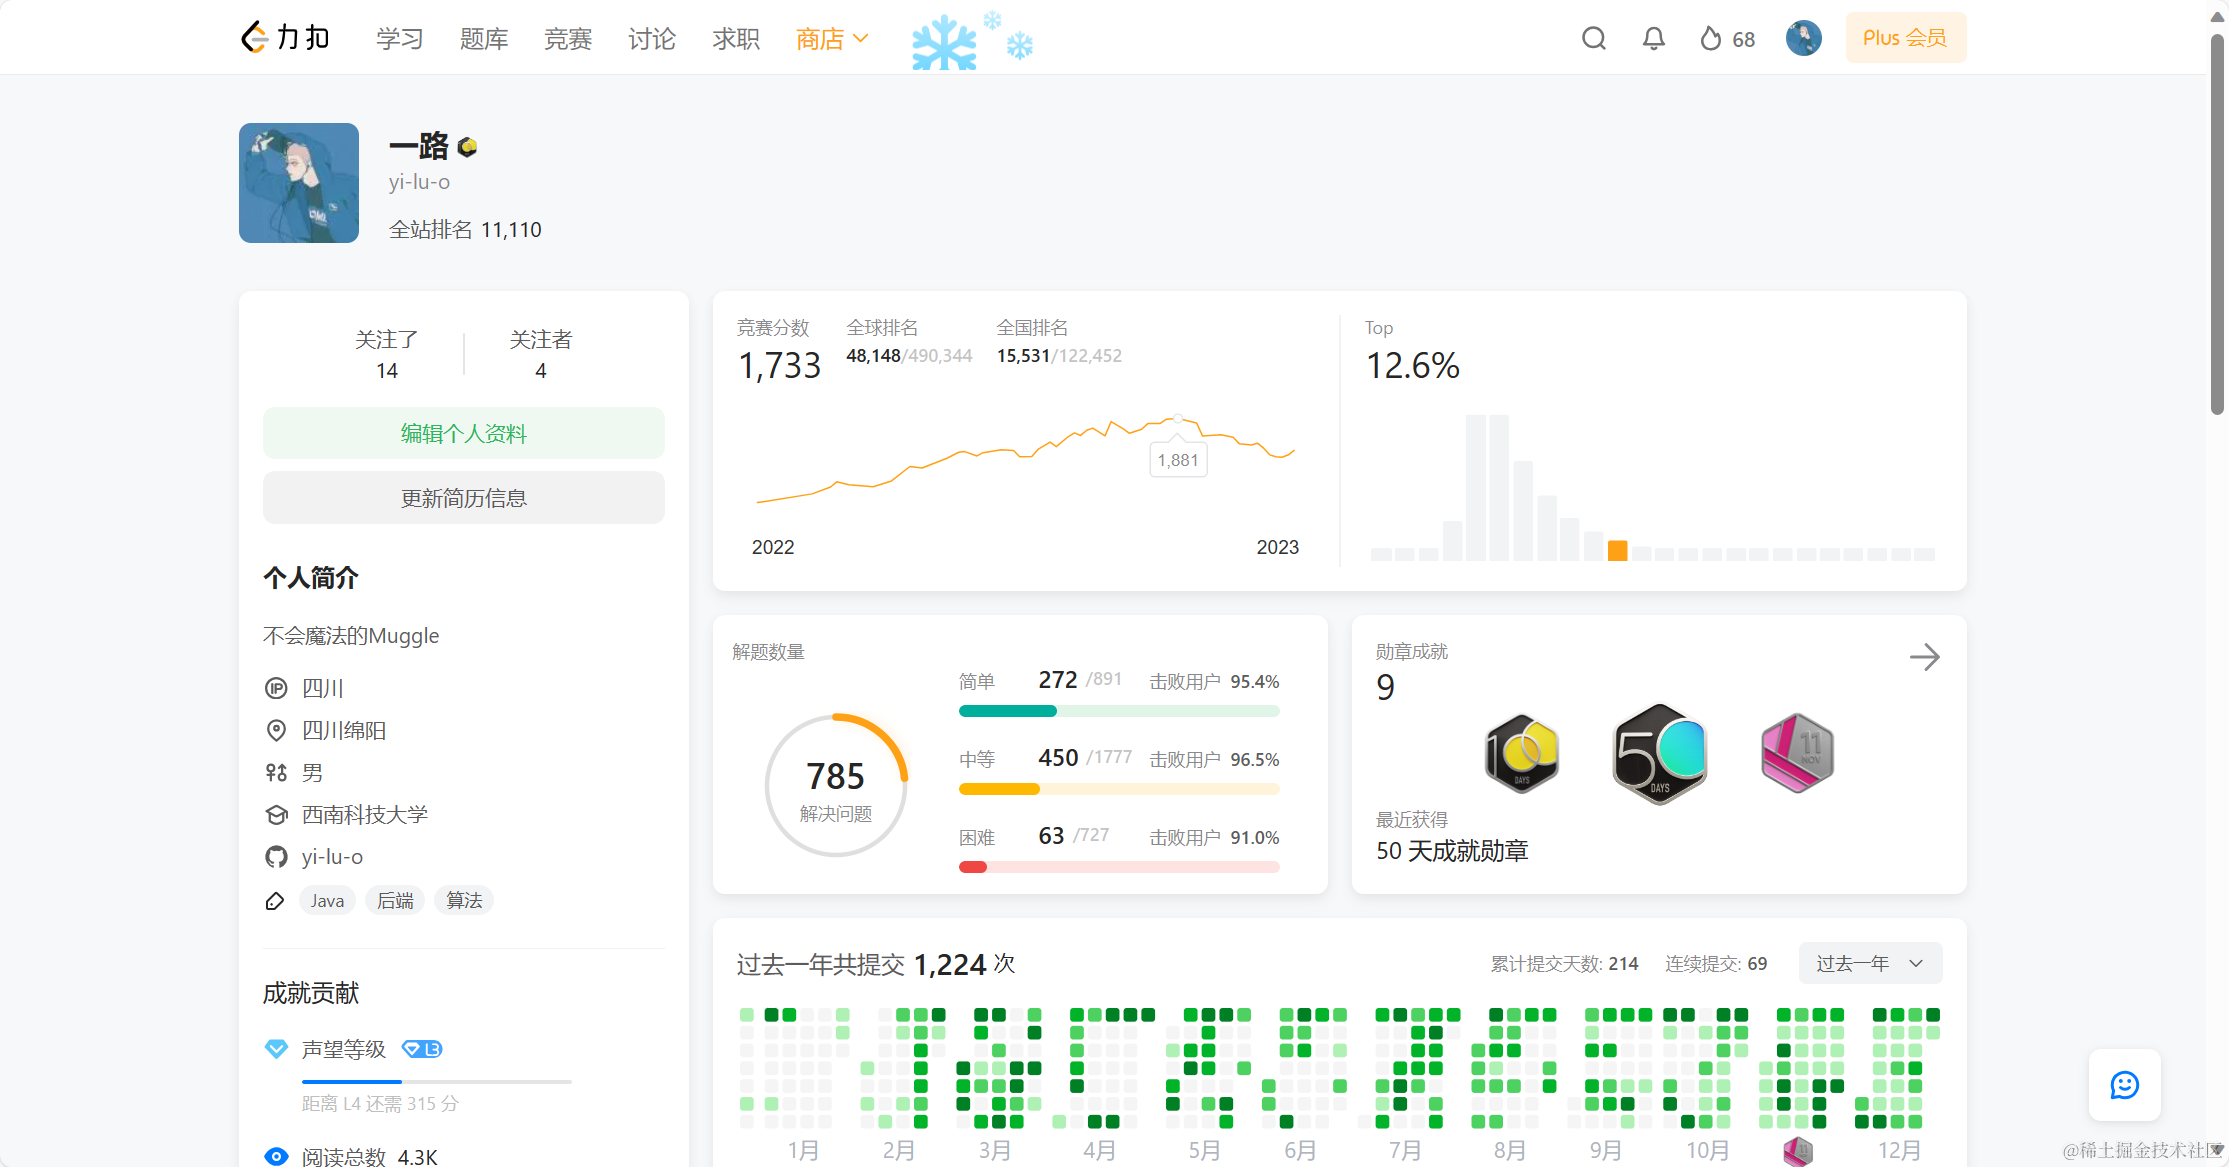Open the user avatar in navbar

[x=1803, y=39]
